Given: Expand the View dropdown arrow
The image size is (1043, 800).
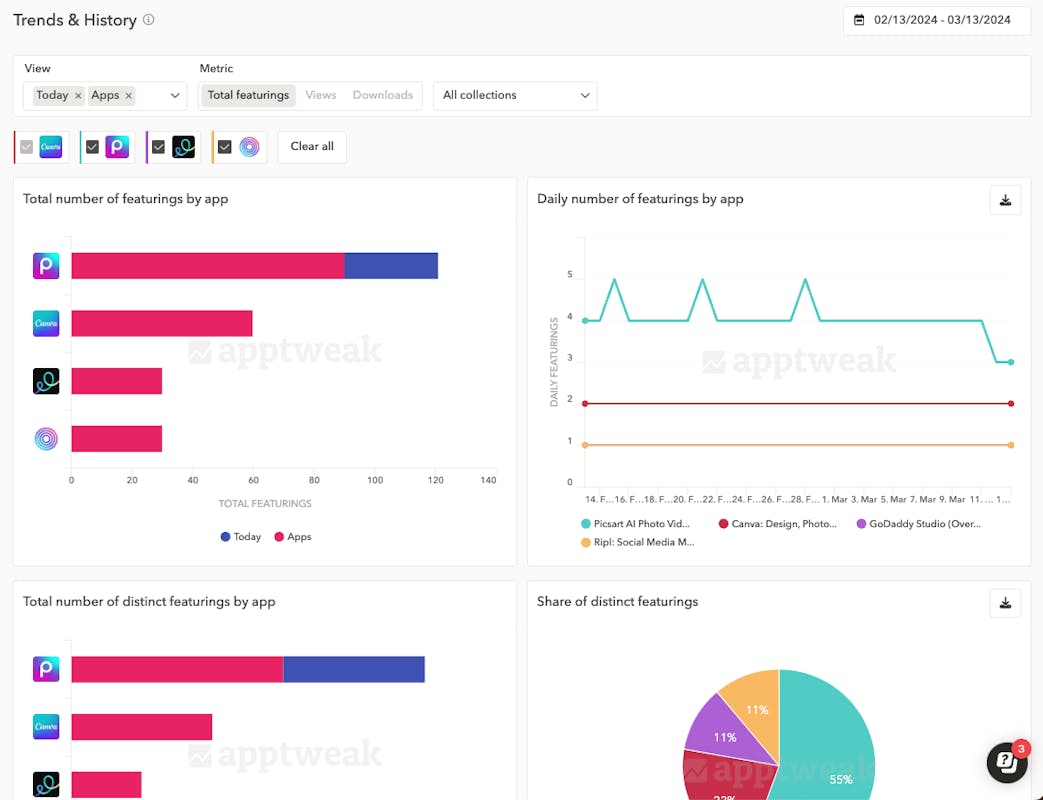Looking at the screenshot, I should pyautogui.click(x=176, y=96).
